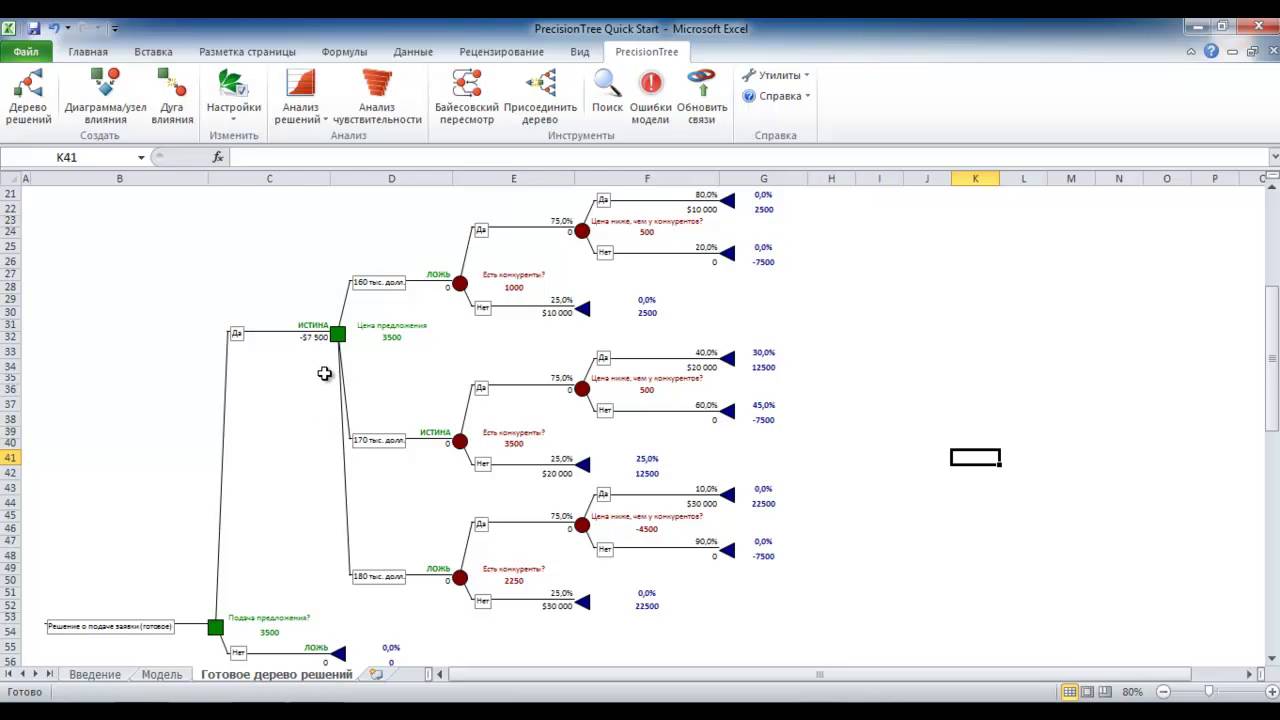The image size is (1280, 720).
Task: Open the Файл tab
Action: click(x=26, y=52)
